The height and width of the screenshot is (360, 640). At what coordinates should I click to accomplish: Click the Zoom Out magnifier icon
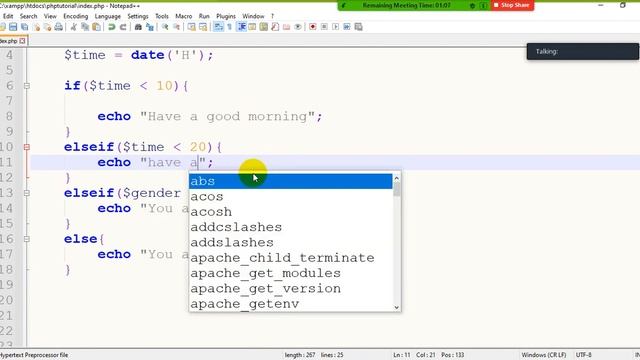(x=176, y=27)
